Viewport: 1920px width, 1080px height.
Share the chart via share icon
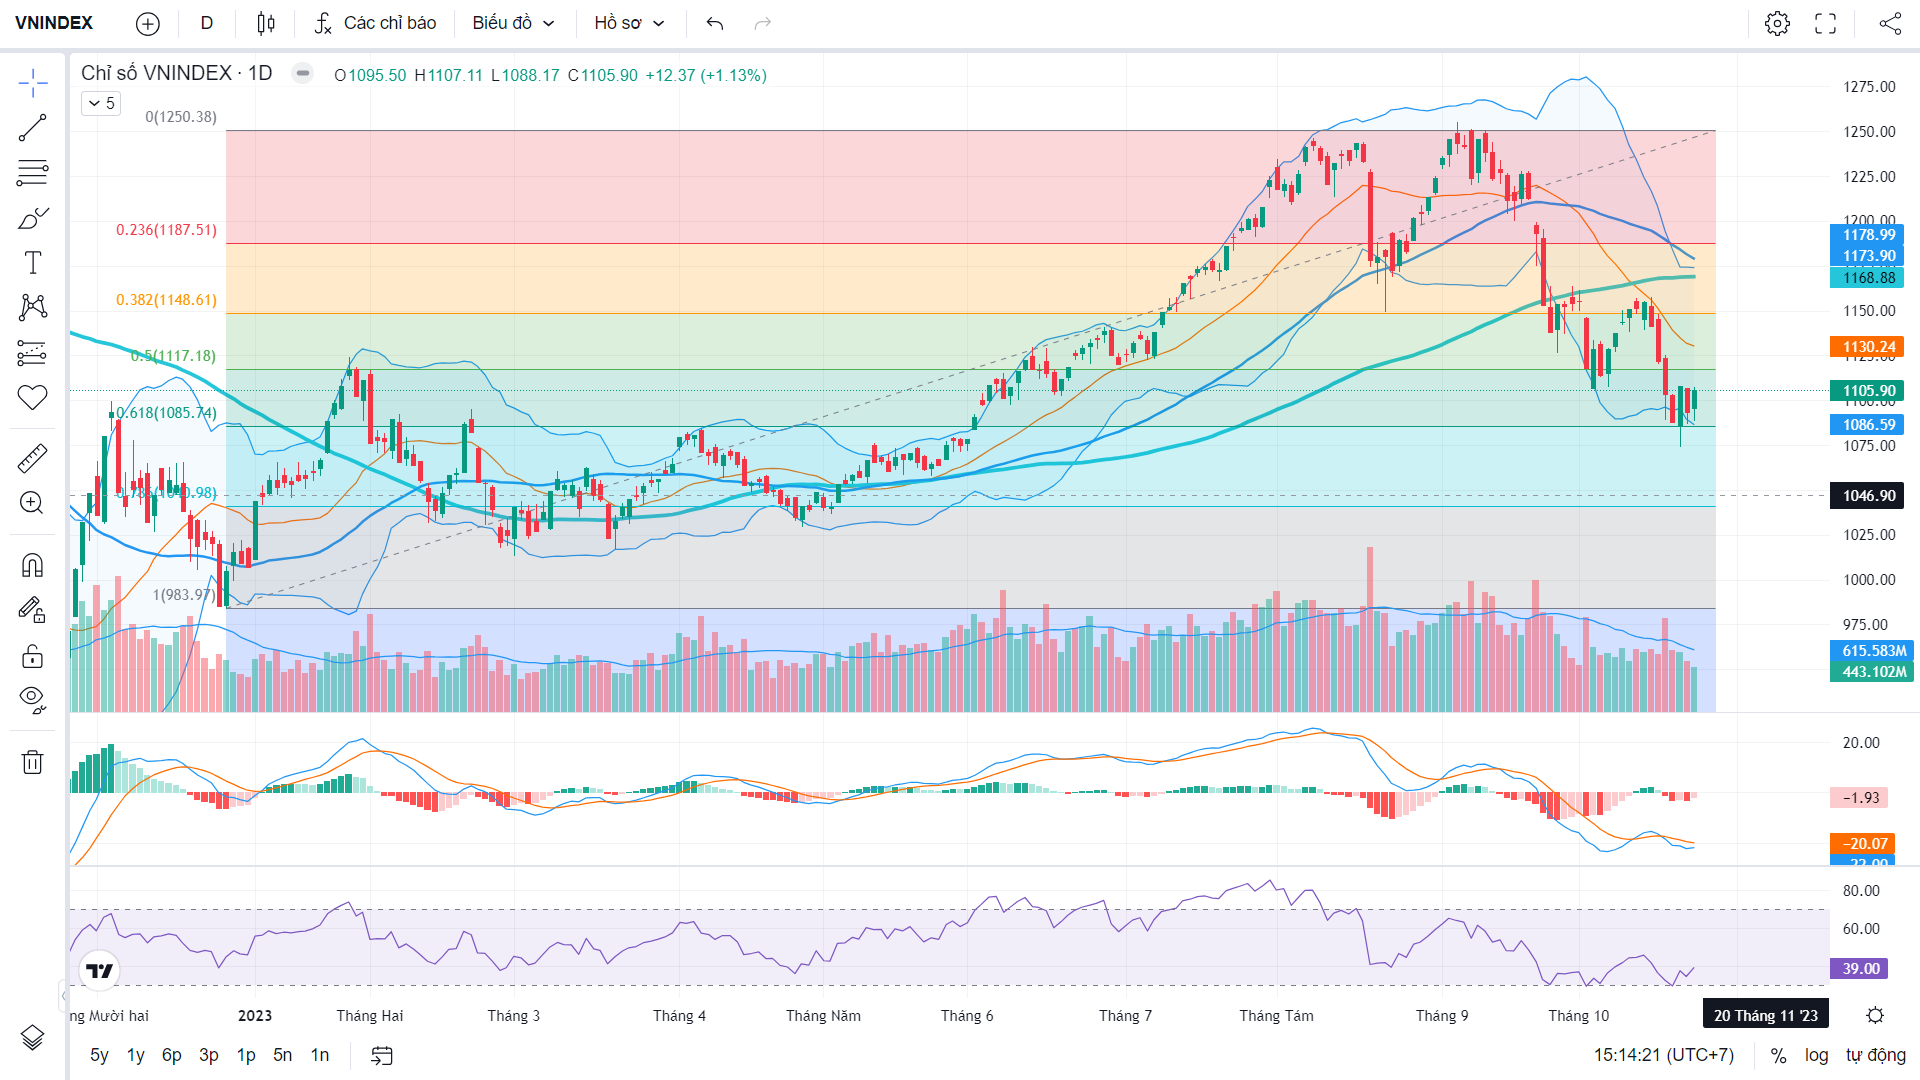pyautogui.click(x=1890, y=23)
